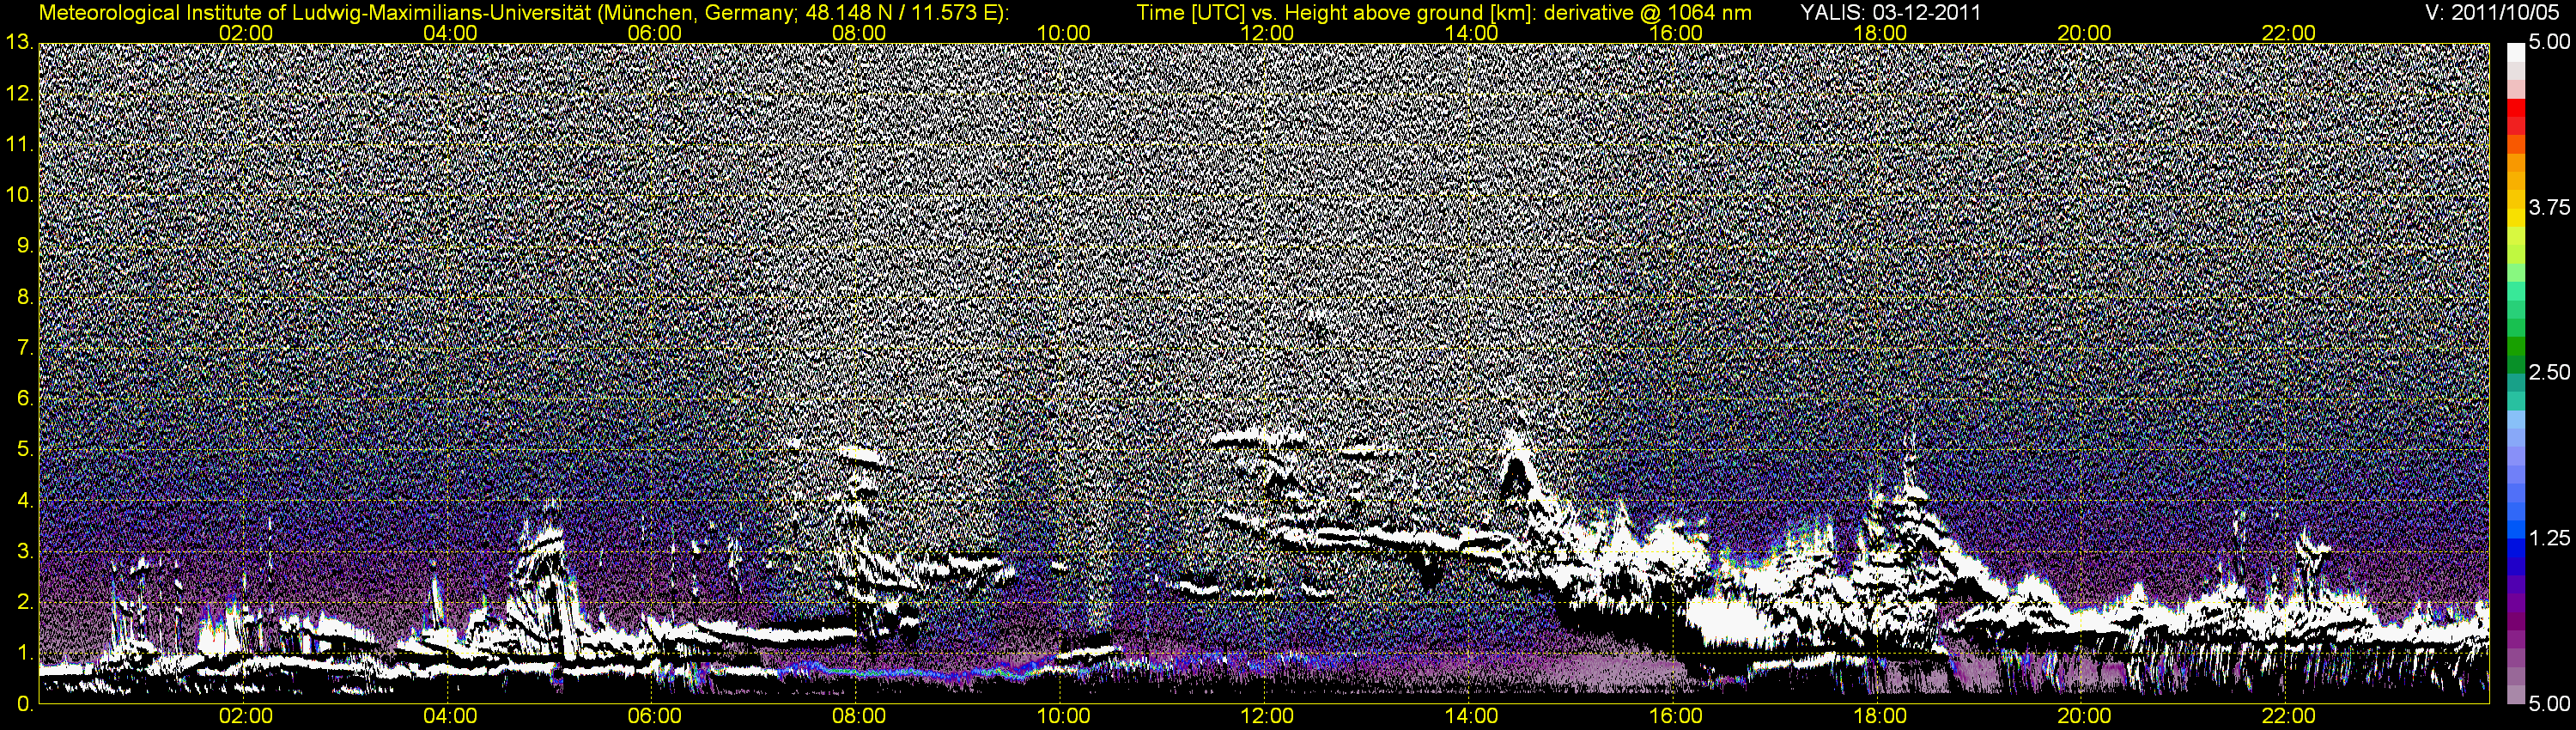This screenshot has width=2576, height=730.
Task: Click the 06:00 label on the top time axis
Action: (655, 33)
